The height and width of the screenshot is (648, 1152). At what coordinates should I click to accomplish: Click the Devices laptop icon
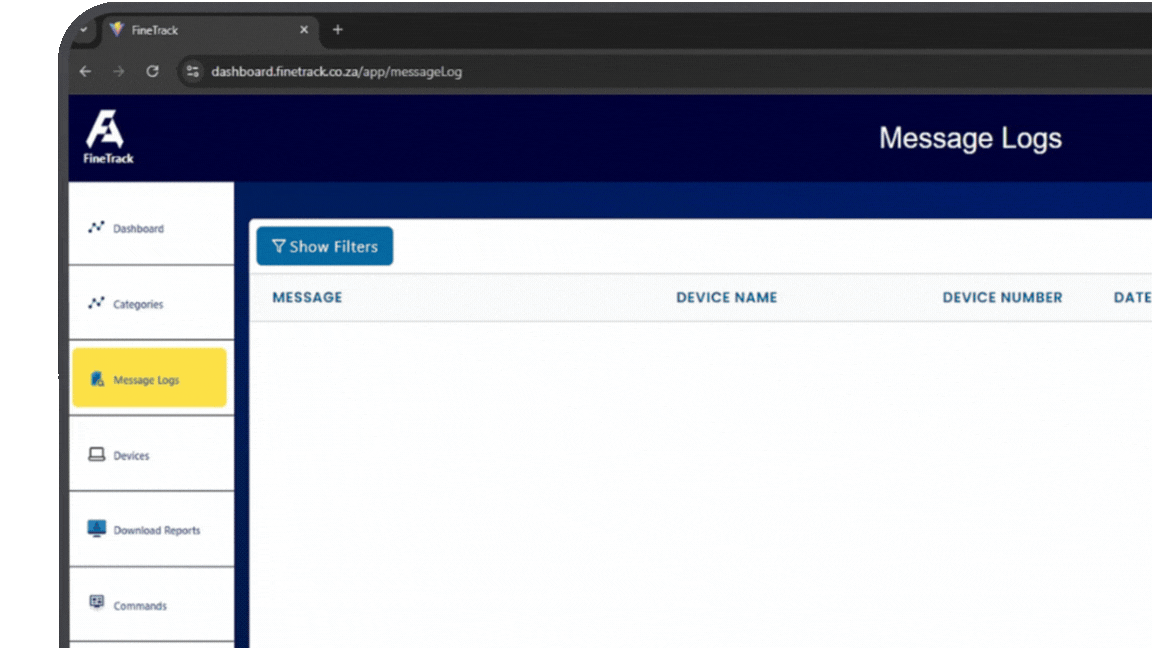pos(96,454)
